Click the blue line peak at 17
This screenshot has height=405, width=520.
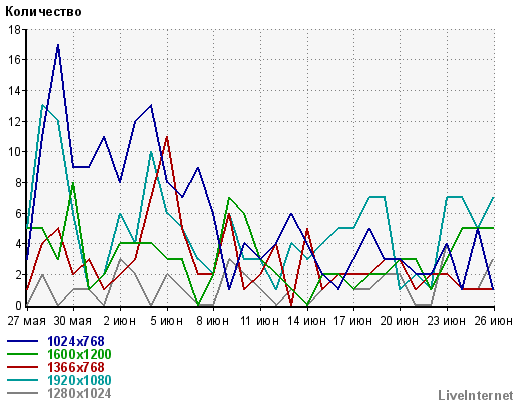58,44
